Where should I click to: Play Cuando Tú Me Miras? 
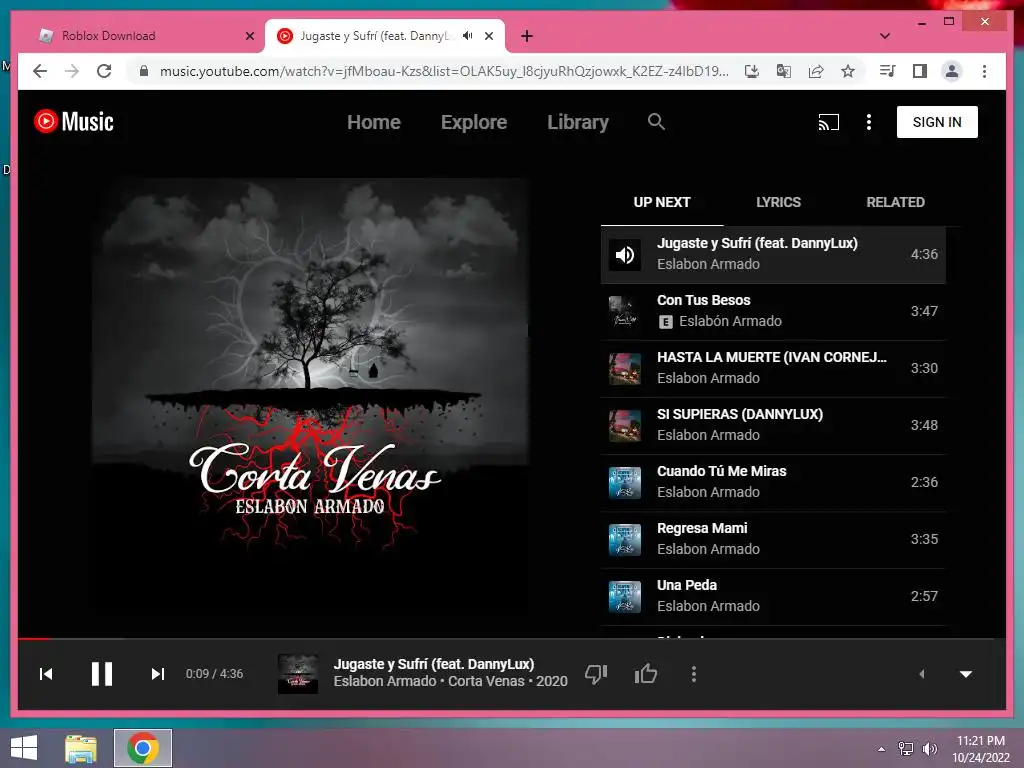point(773,482)
